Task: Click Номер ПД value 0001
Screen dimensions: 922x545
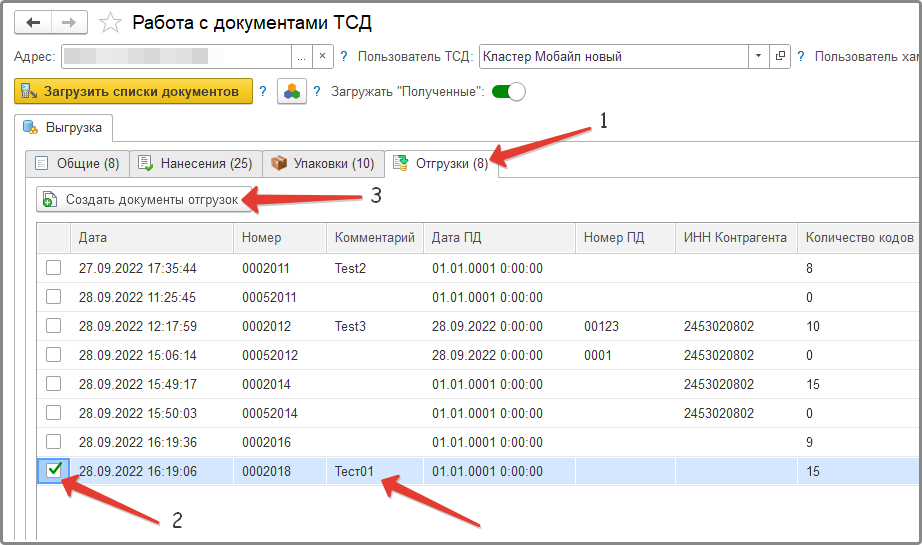Action: tap(597, 355)
